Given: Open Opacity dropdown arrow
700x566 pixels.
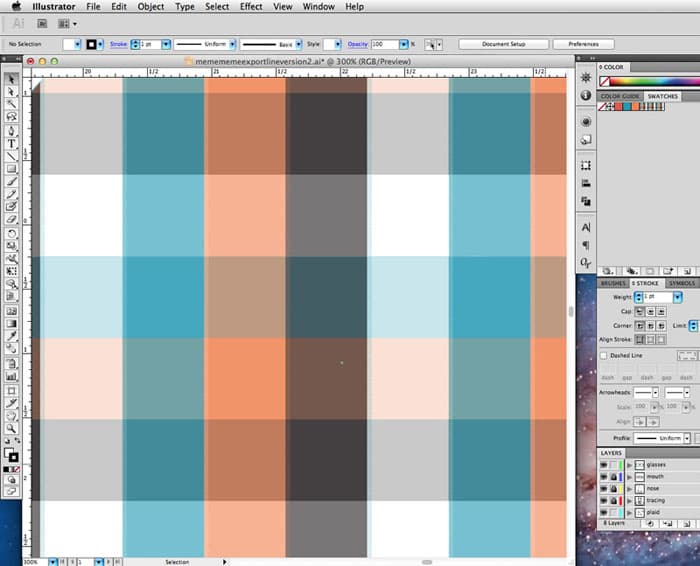Looking at the screenshot, I should pyautogui.click(x=404, y=44).
